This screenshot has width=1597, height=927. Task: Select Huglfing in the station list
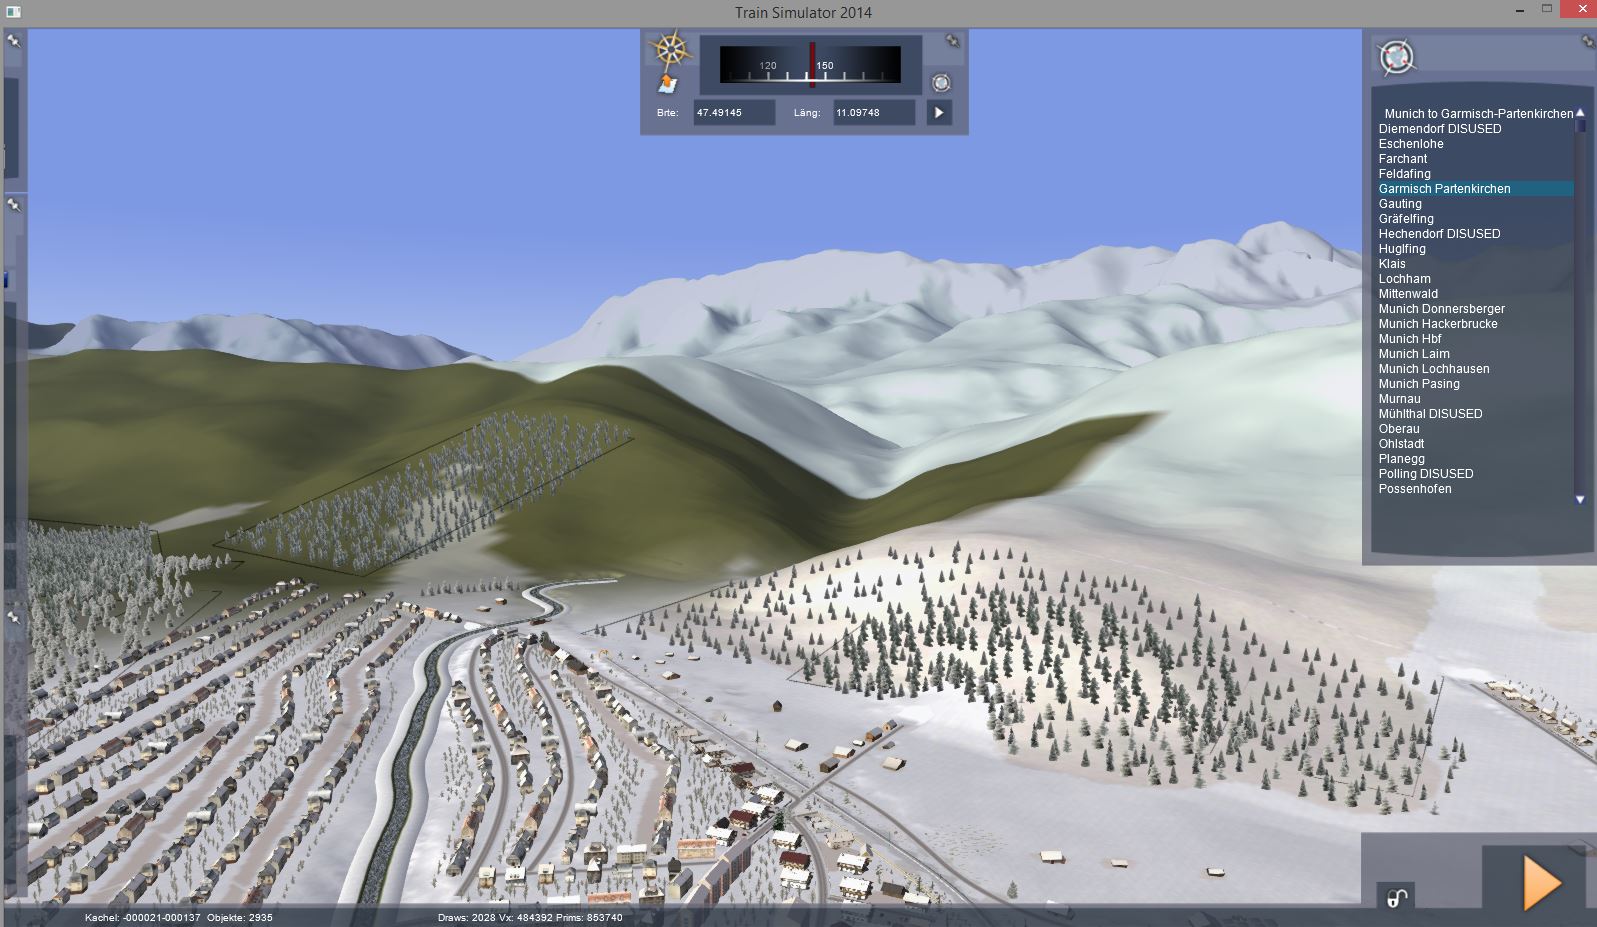[1402, 249]
